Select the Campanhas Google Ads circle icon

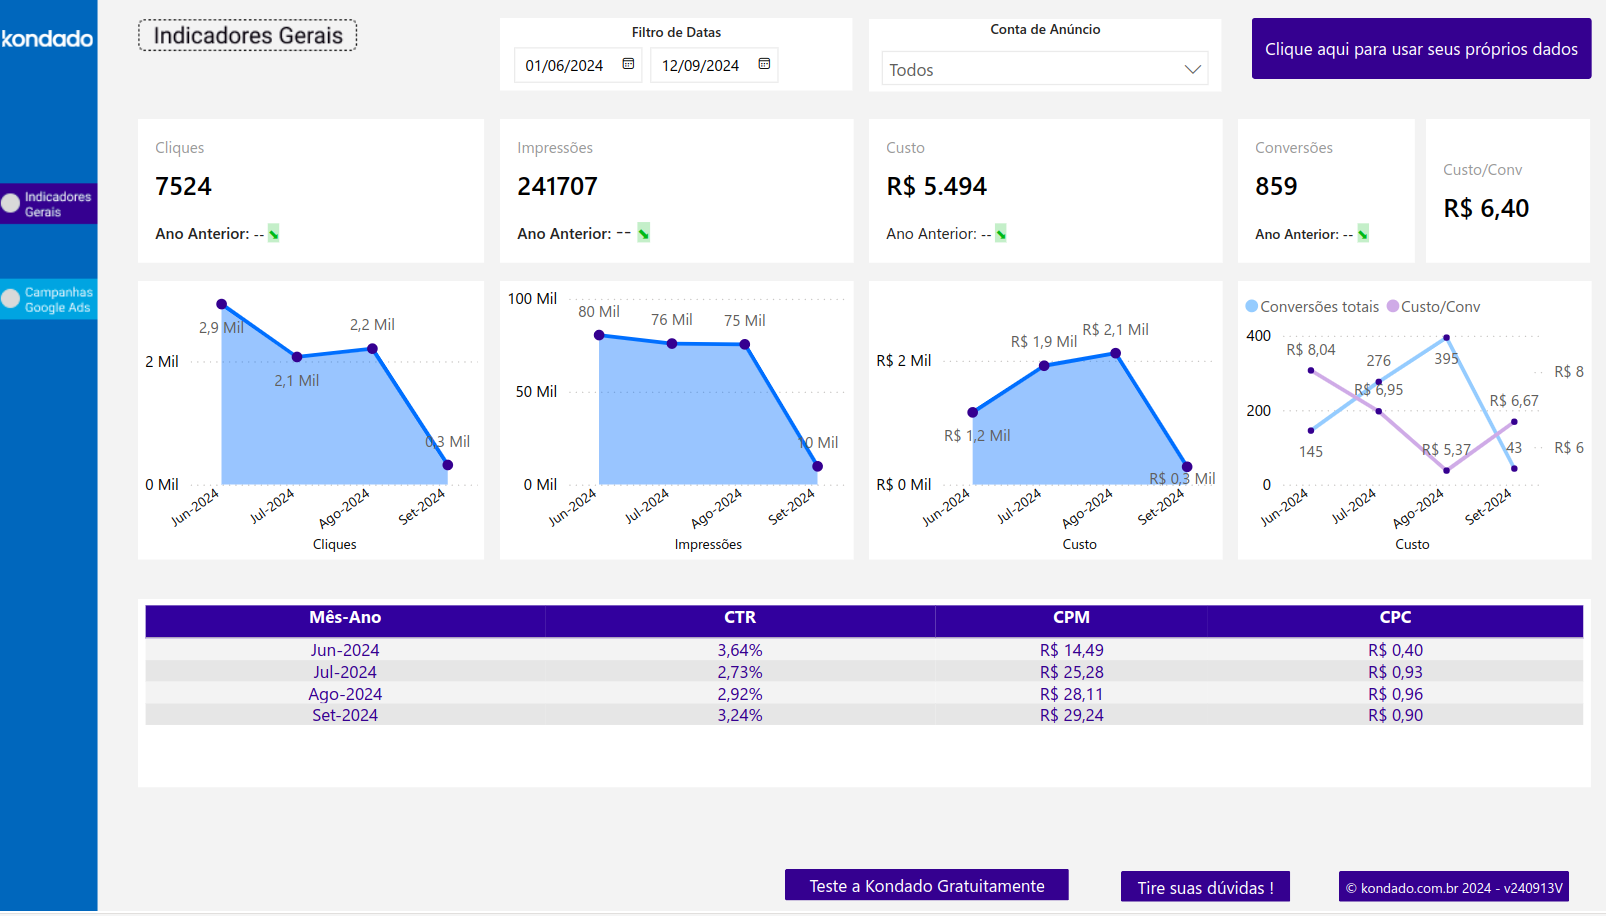coord(9,298)
